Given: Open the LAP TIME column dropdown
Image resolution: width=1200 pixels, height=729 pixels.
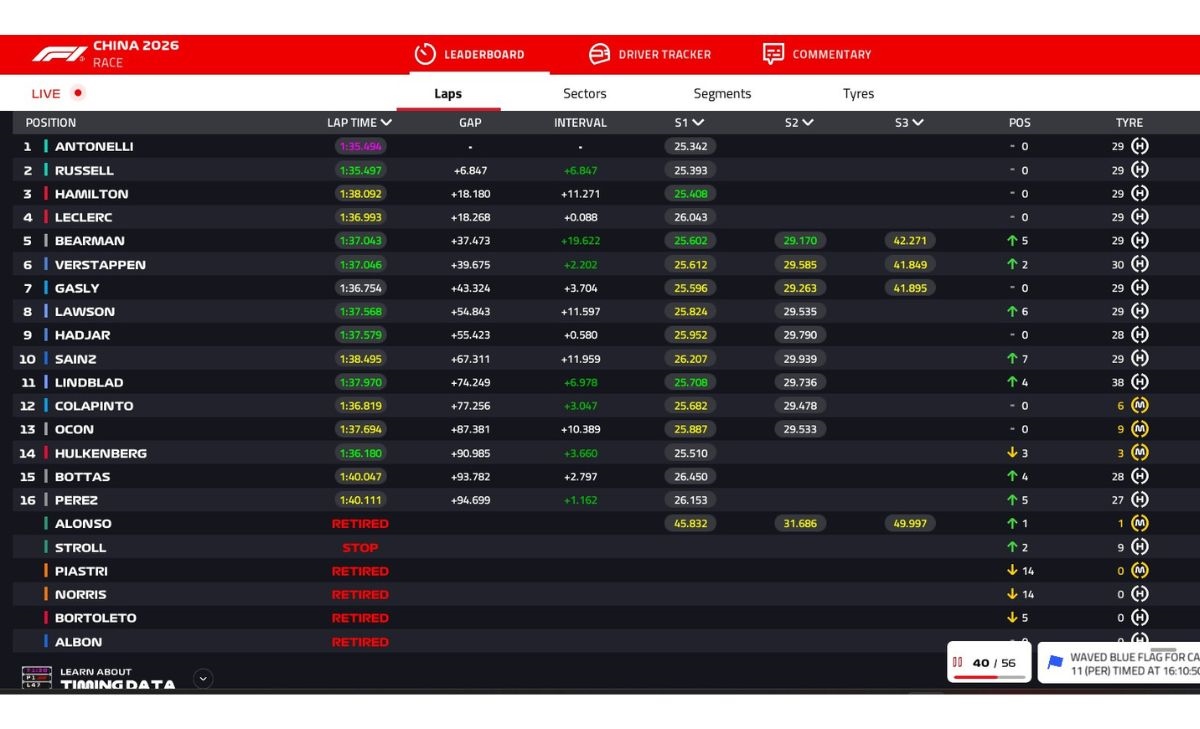Looking at the screenshot, I should pyautogui.click(x=386, y=123).
